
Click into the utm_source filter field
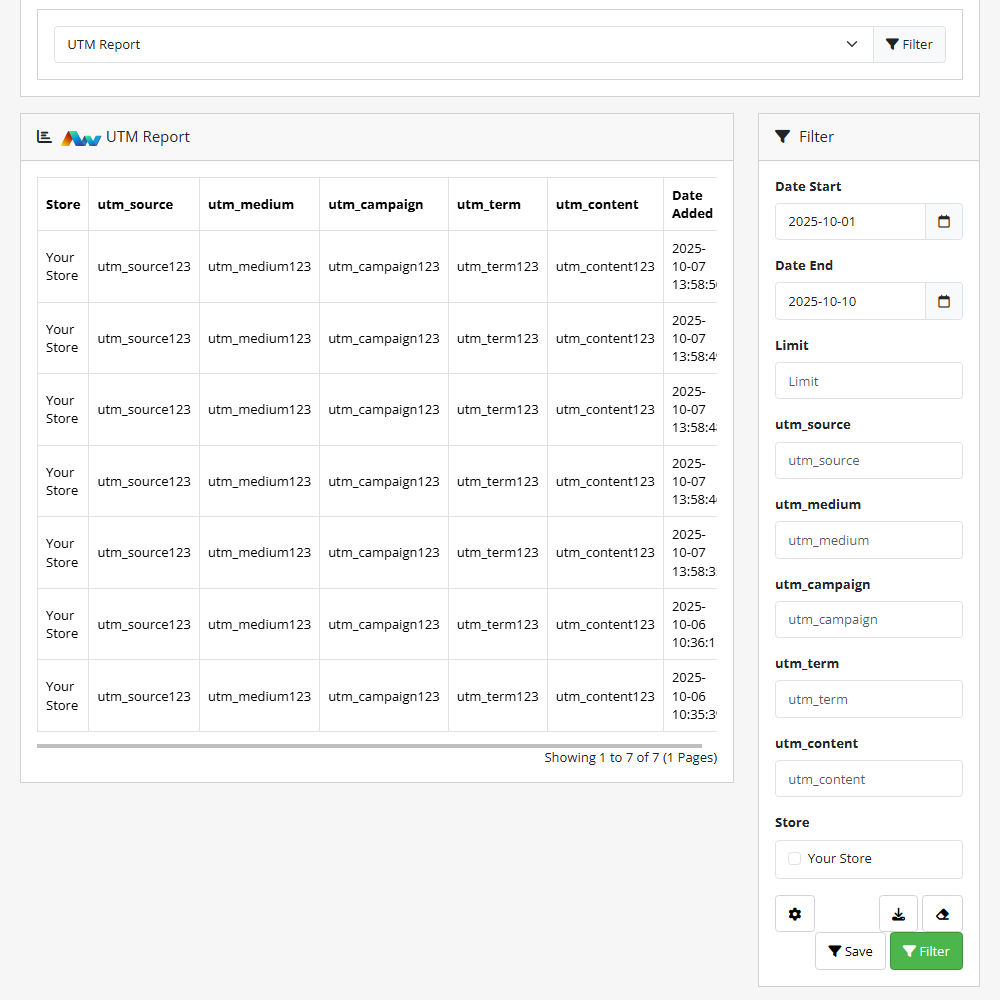pos(868,461)
